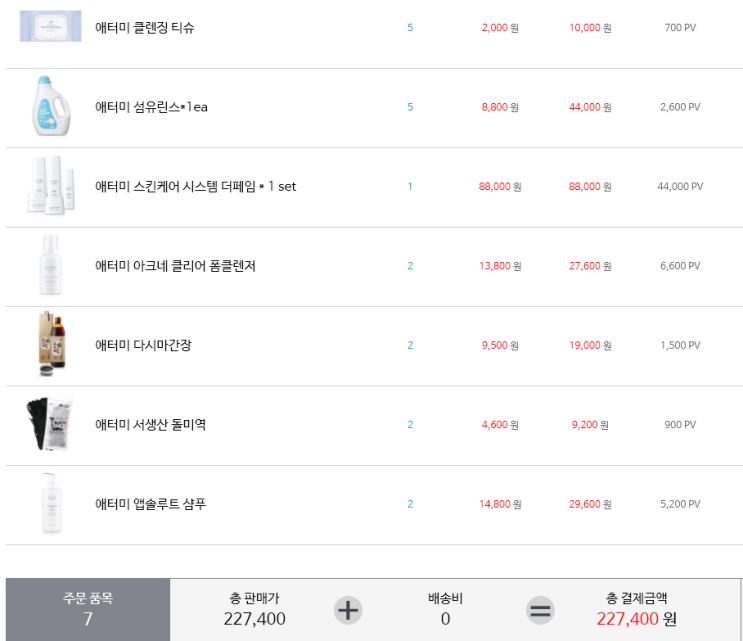743x641 pixels.
Task: Click the acne foam cleanser thumbnail
Action: coord(51,265)
